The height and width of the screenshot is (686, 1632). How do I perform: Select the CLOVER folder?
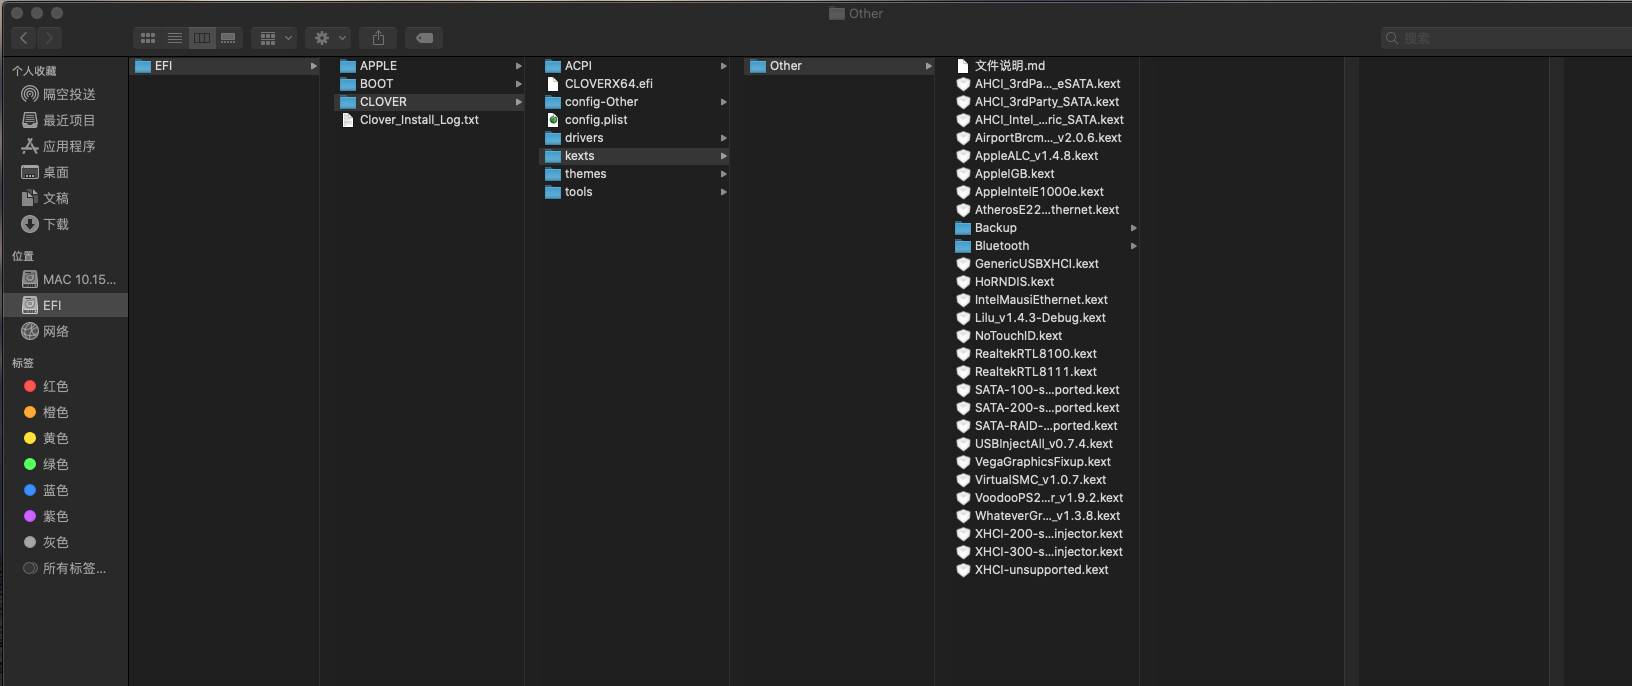pos(430,102)
